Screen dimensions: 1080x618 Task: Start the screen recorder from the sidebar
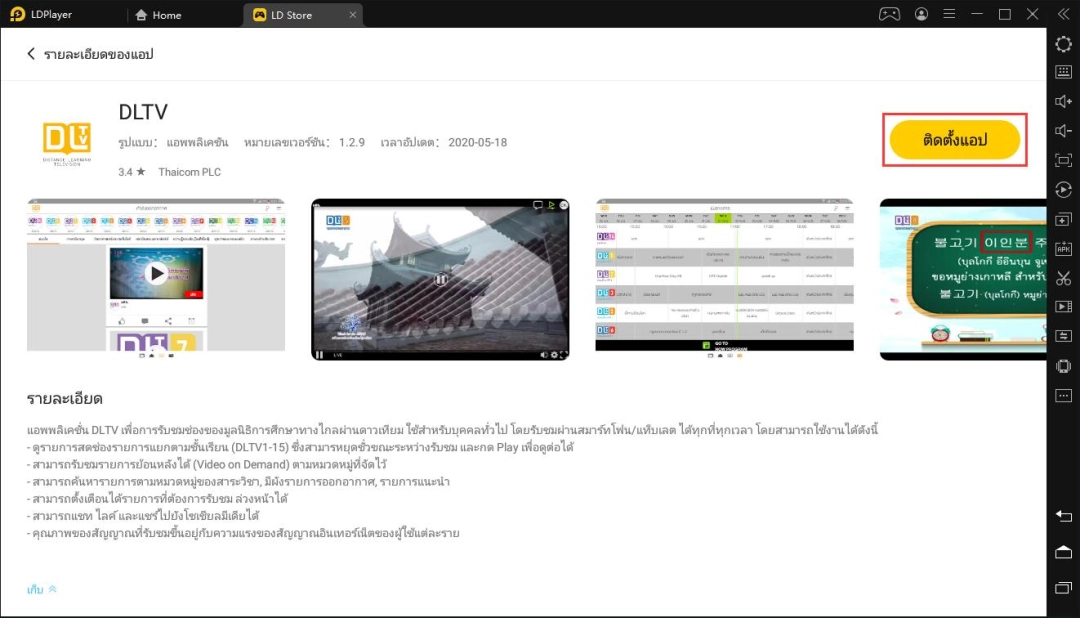1063,307
